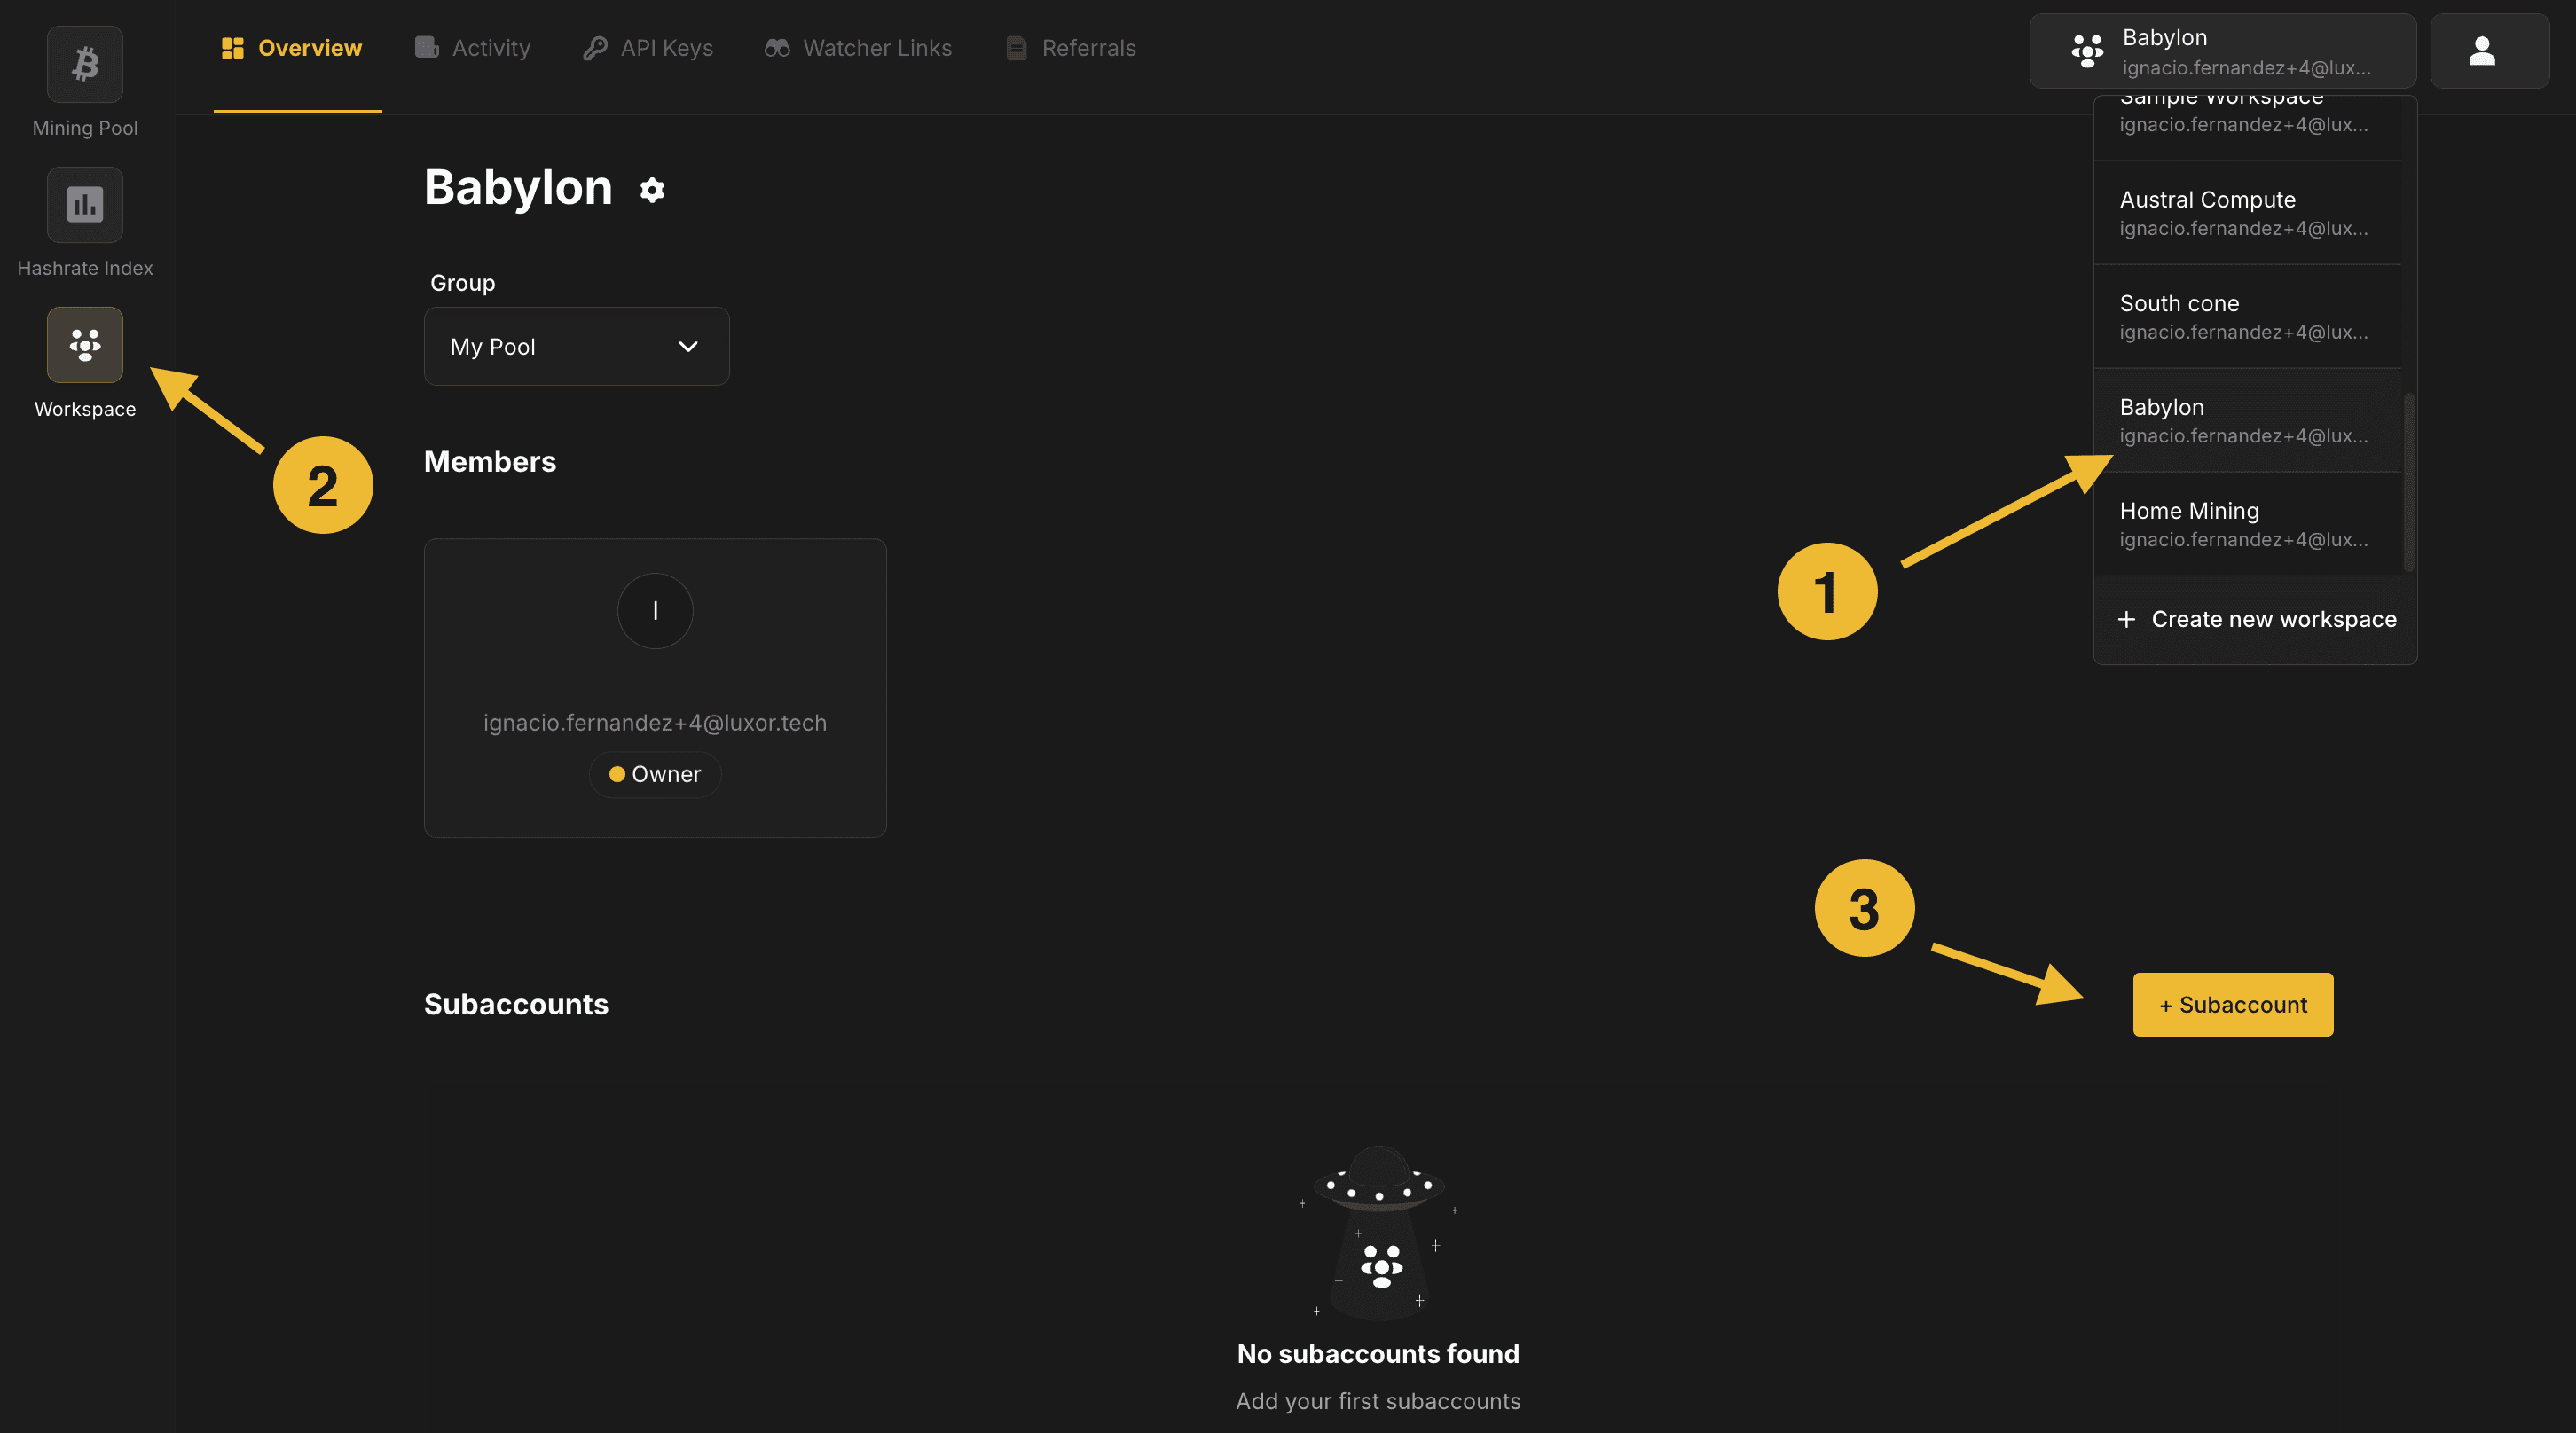The width and height of the screenshot is (2576, 1433).
Task: Click the Owner role badge
Action: pyautogui.click(x=655, y=774)
